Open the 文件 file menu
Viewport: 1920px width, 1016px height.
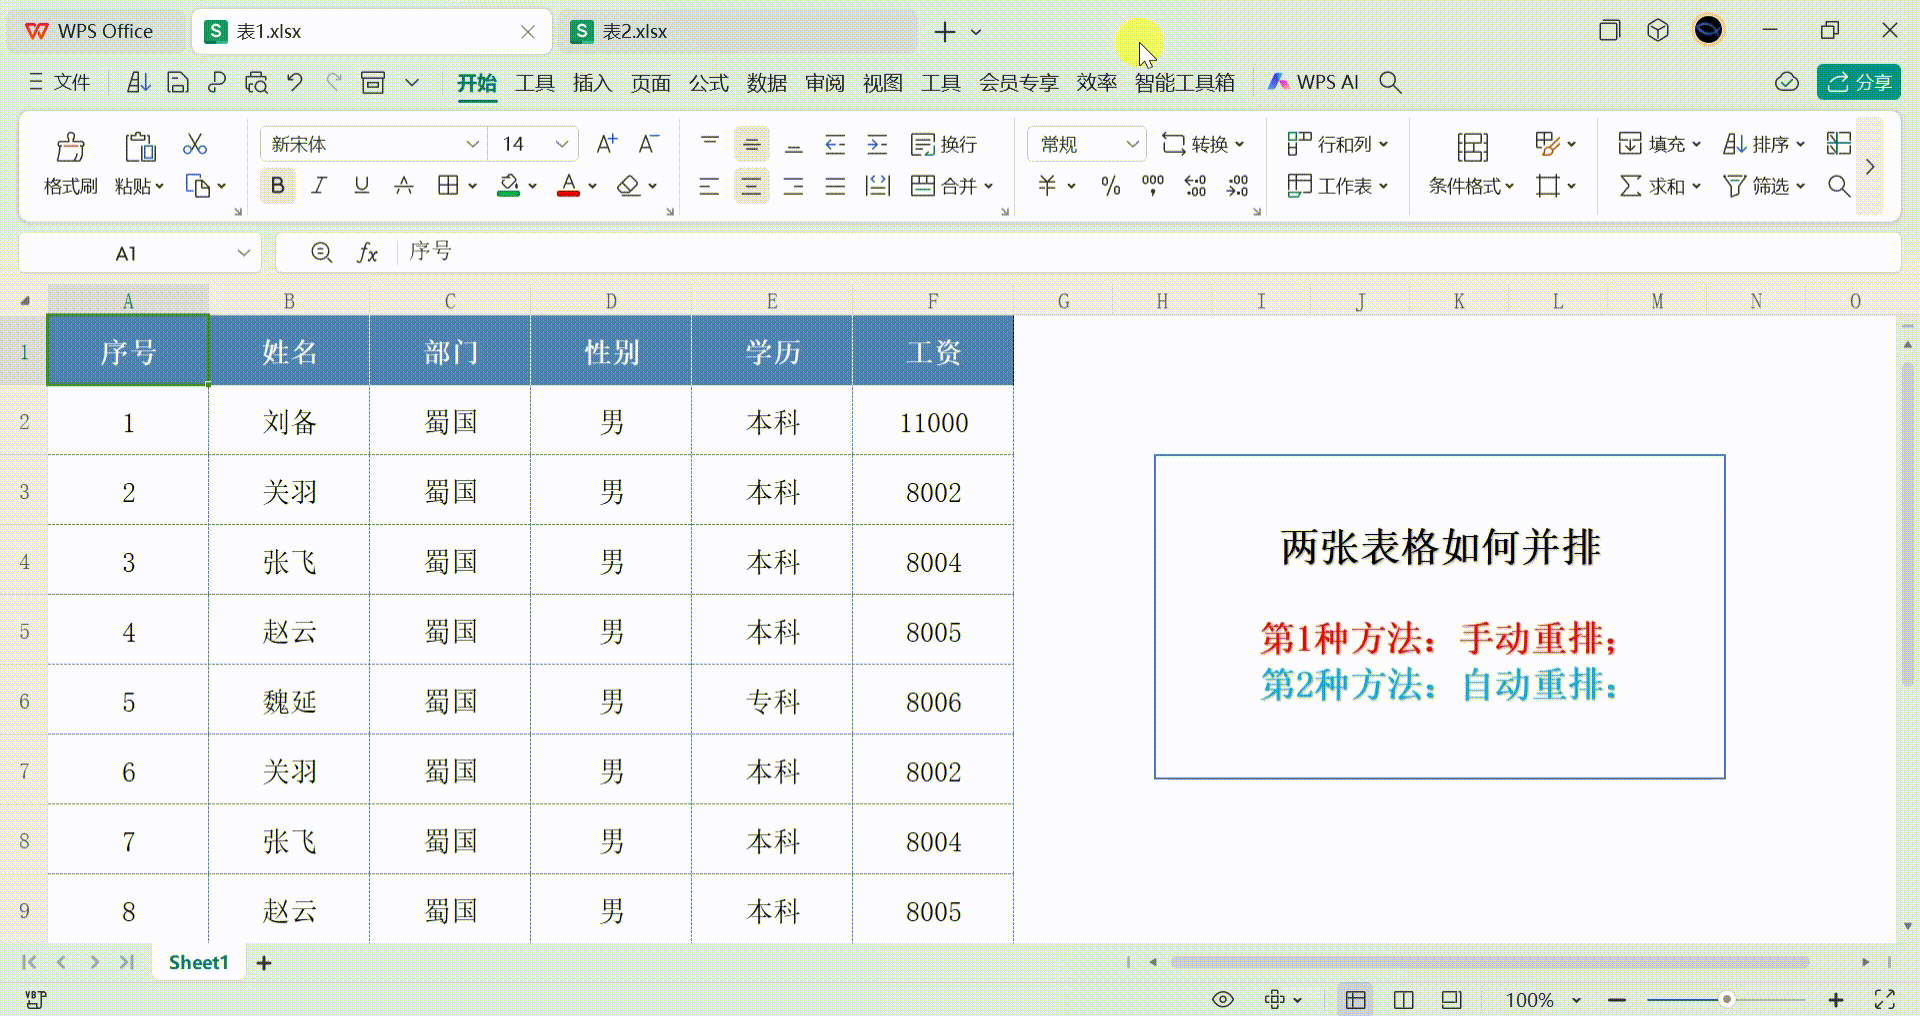pyautogui.click(x=60, y=82)
